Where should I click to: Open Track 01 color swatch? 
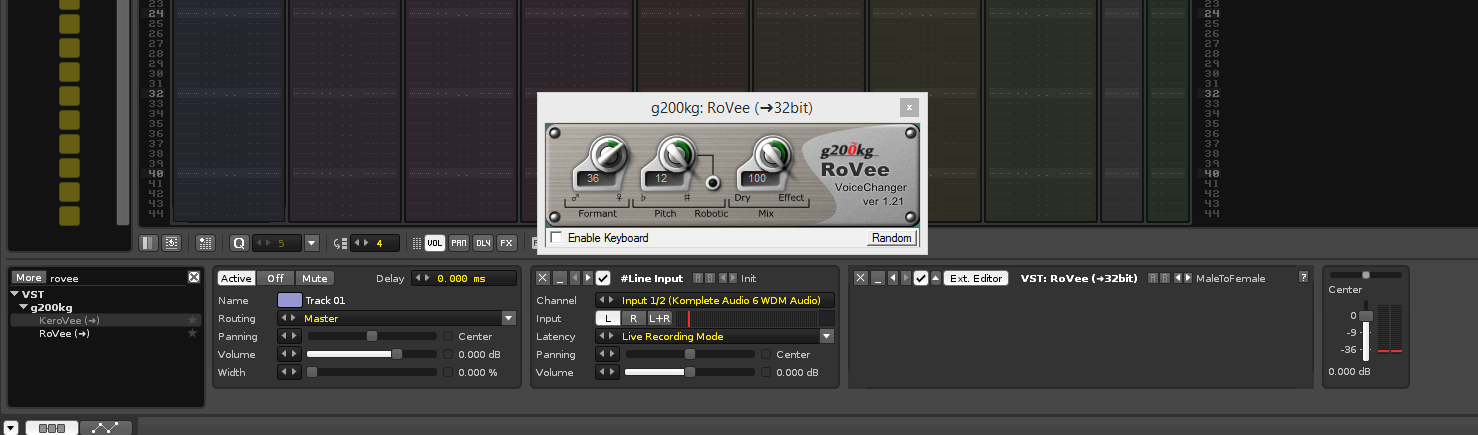(289, 300)
